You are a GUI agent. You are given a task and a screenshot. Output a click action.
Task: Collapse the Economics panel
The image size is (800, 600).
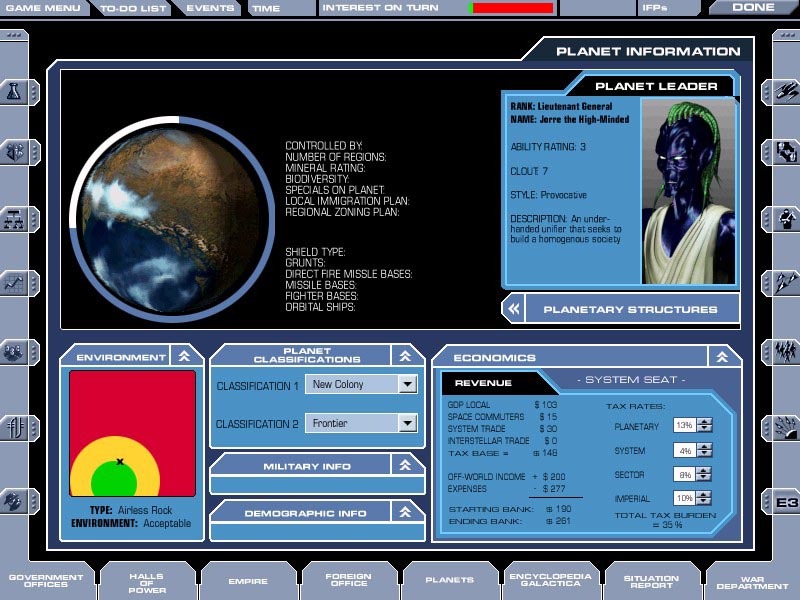(723, 357)
